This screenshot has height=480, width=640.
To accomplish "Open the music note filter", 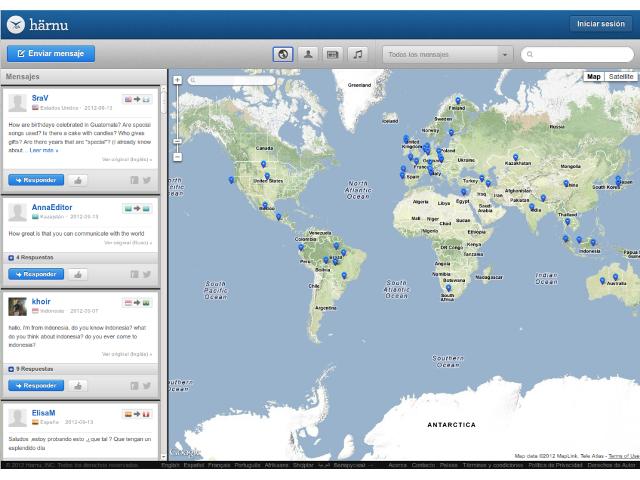I will [358, 54].
